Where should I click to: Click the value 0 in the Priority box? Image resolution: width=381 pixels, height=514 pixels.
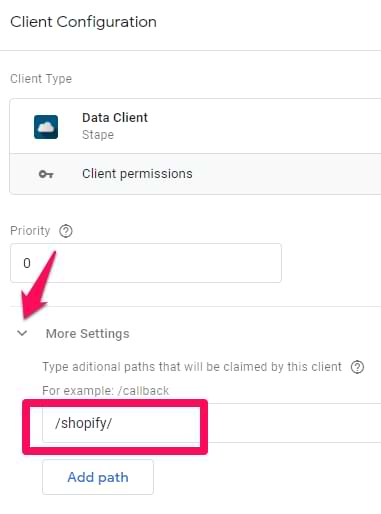pos(27,263)
